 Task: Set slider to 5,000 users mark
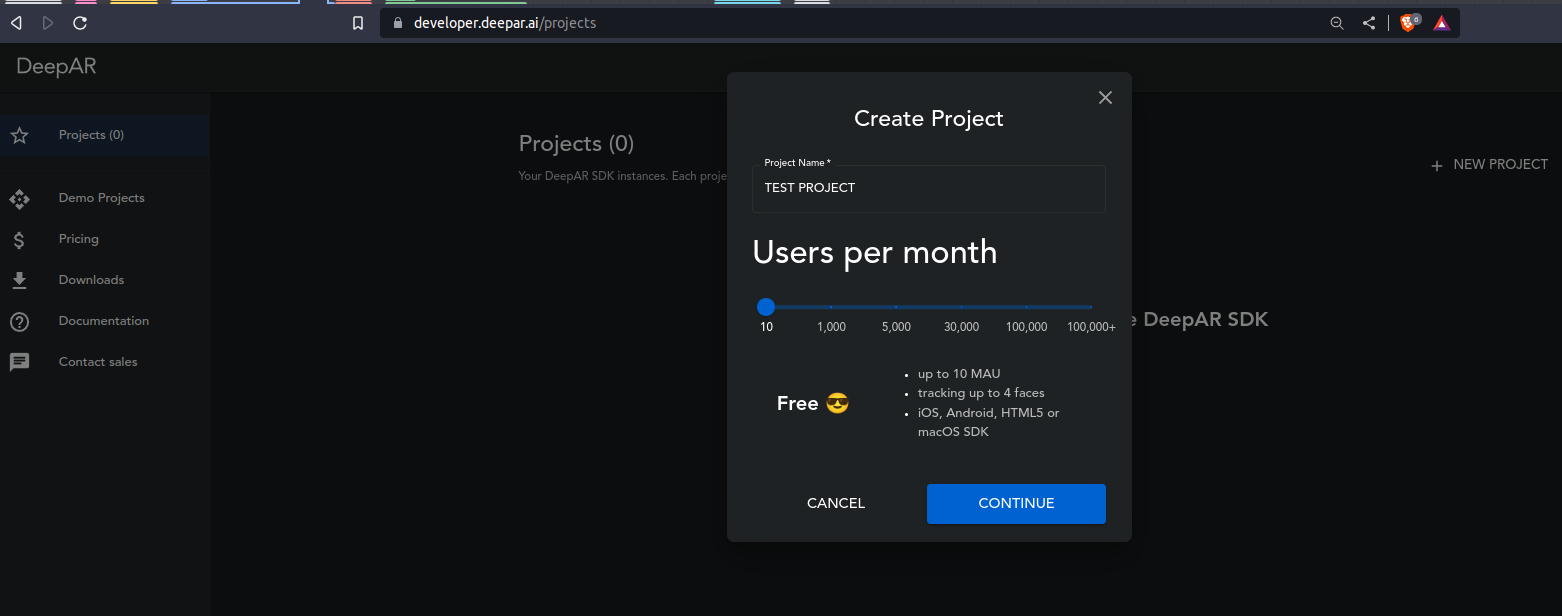pyautogui.click(x=896, y=307)
